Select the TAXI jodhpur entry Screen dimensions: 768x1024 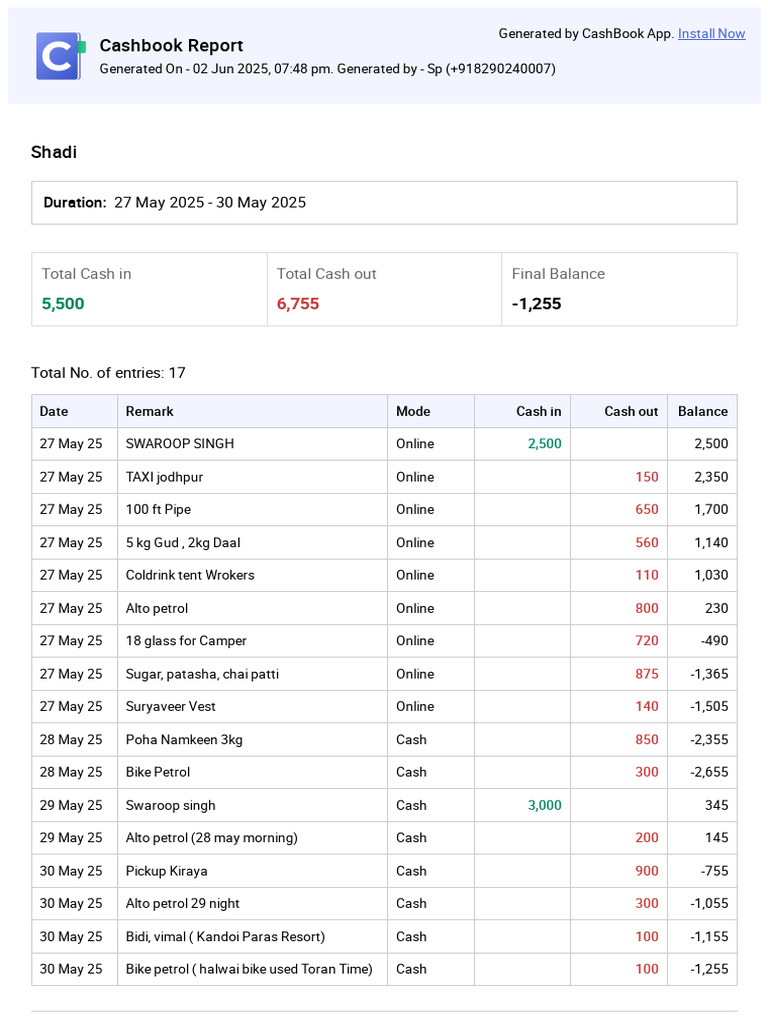pyautogui.click(x=164, y=477)
